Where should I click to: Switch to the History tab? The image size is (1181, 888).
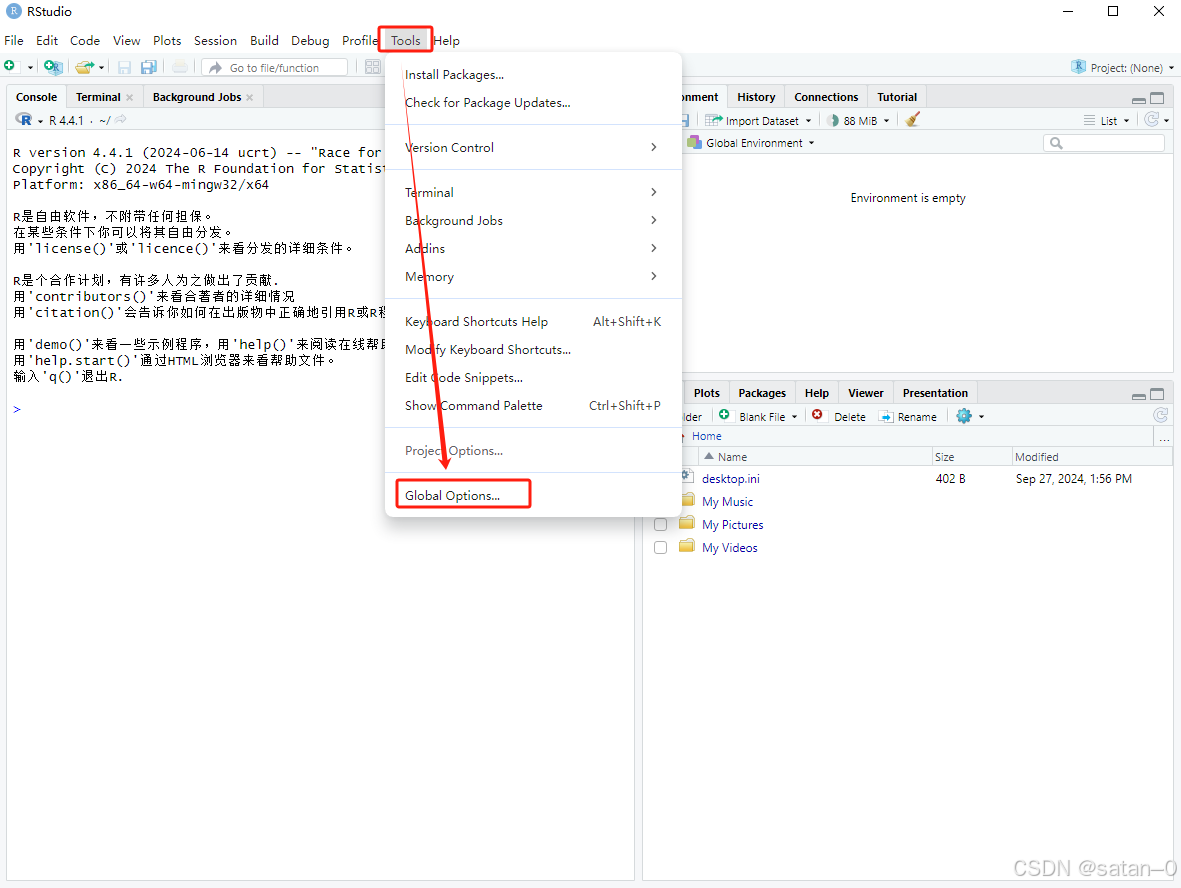click(756, 97)
